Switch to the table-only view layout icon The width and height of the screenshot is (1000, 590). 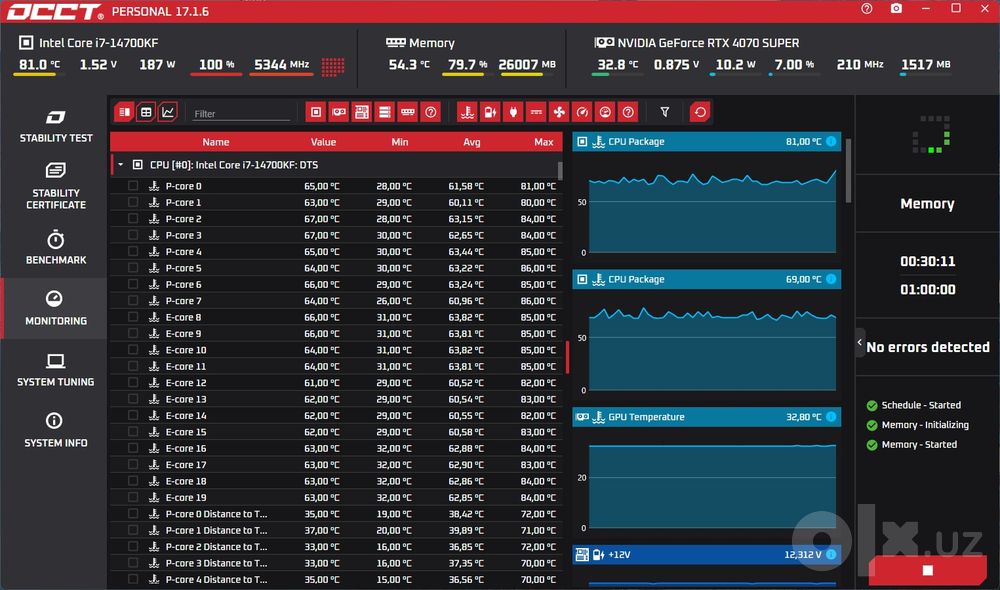(146, 112)
